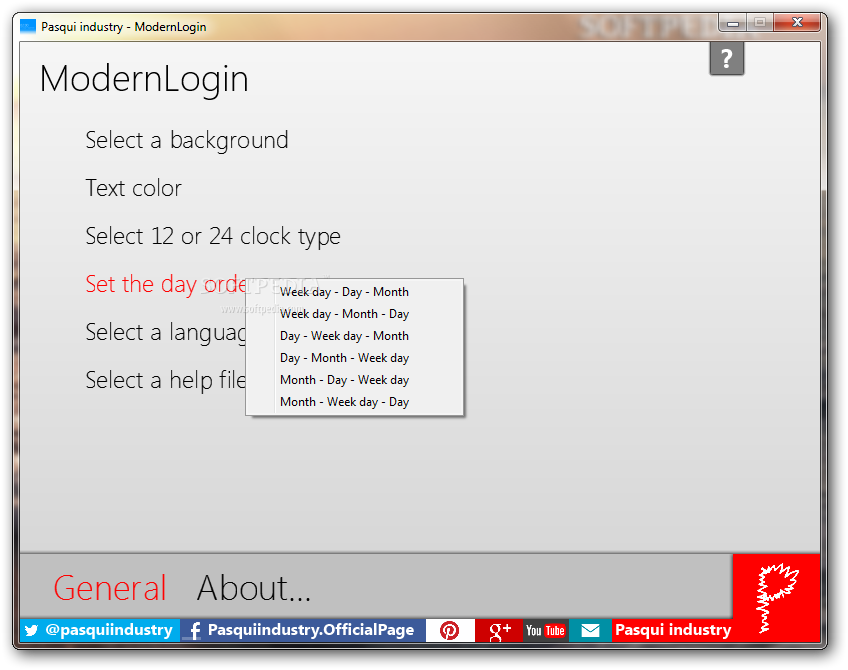Click Set the day order option

point(165,284)
